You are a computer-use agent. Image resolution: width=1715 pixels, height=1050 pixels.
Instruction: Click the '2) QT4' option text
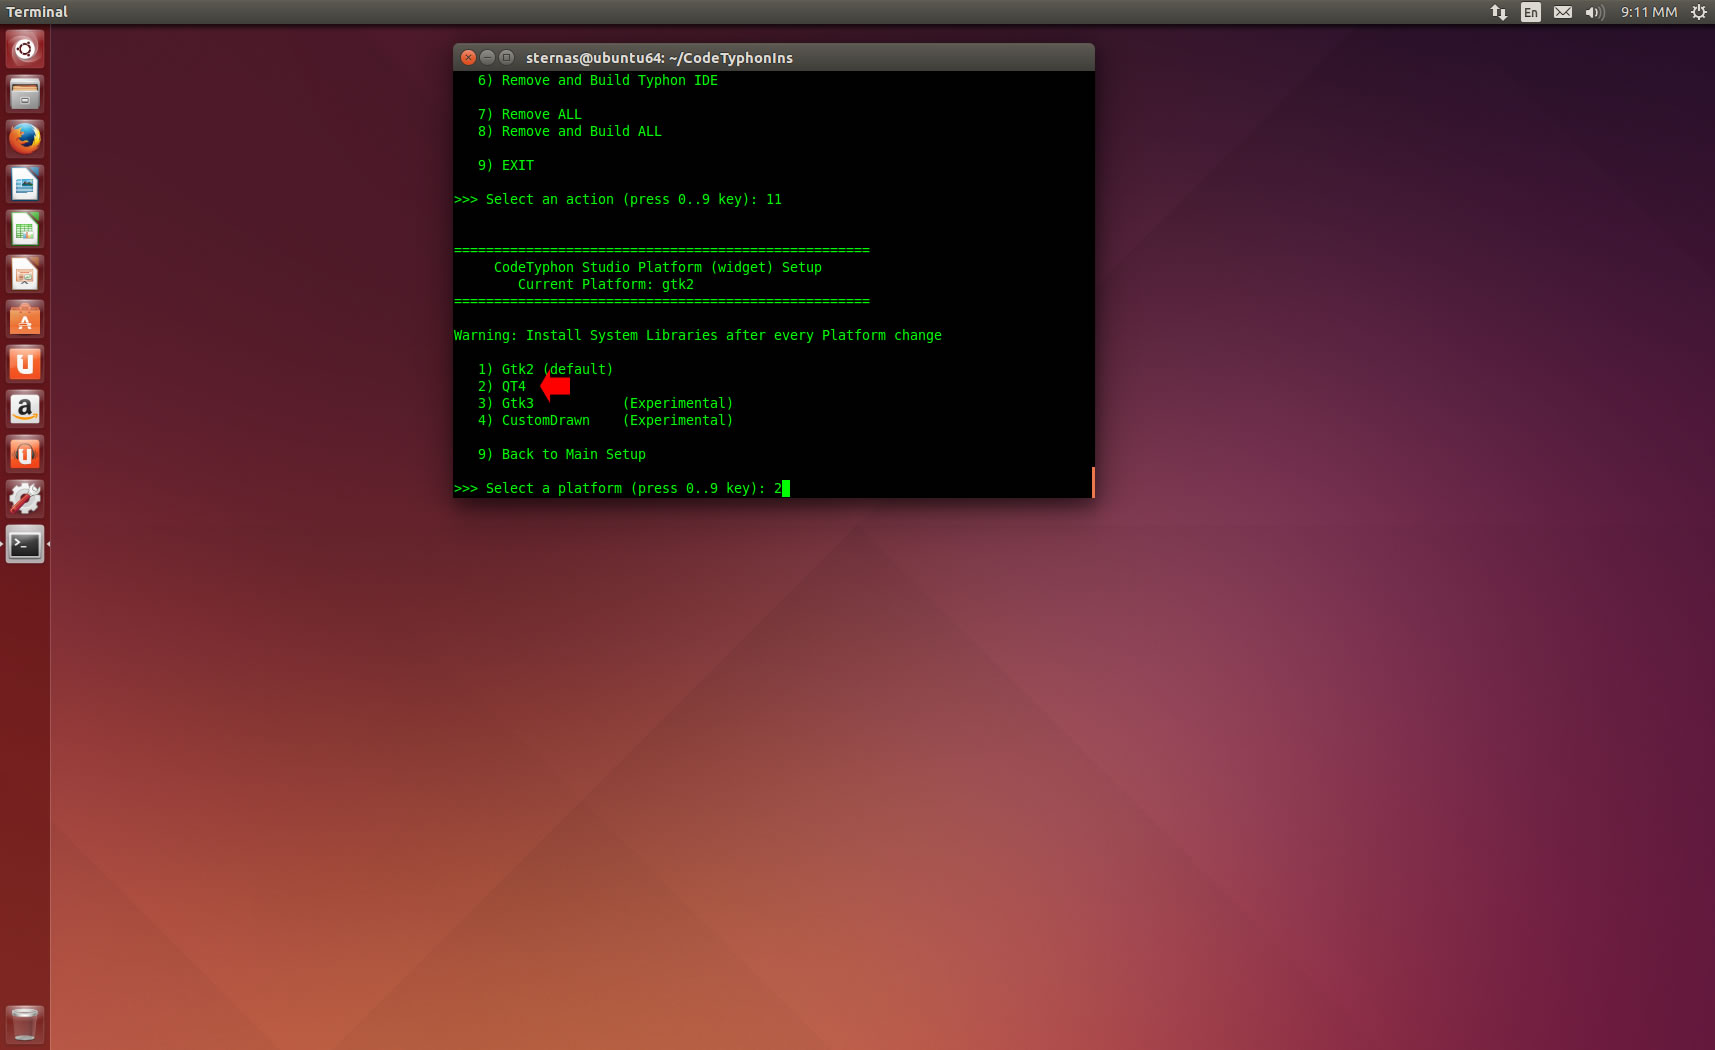[501, 386]
